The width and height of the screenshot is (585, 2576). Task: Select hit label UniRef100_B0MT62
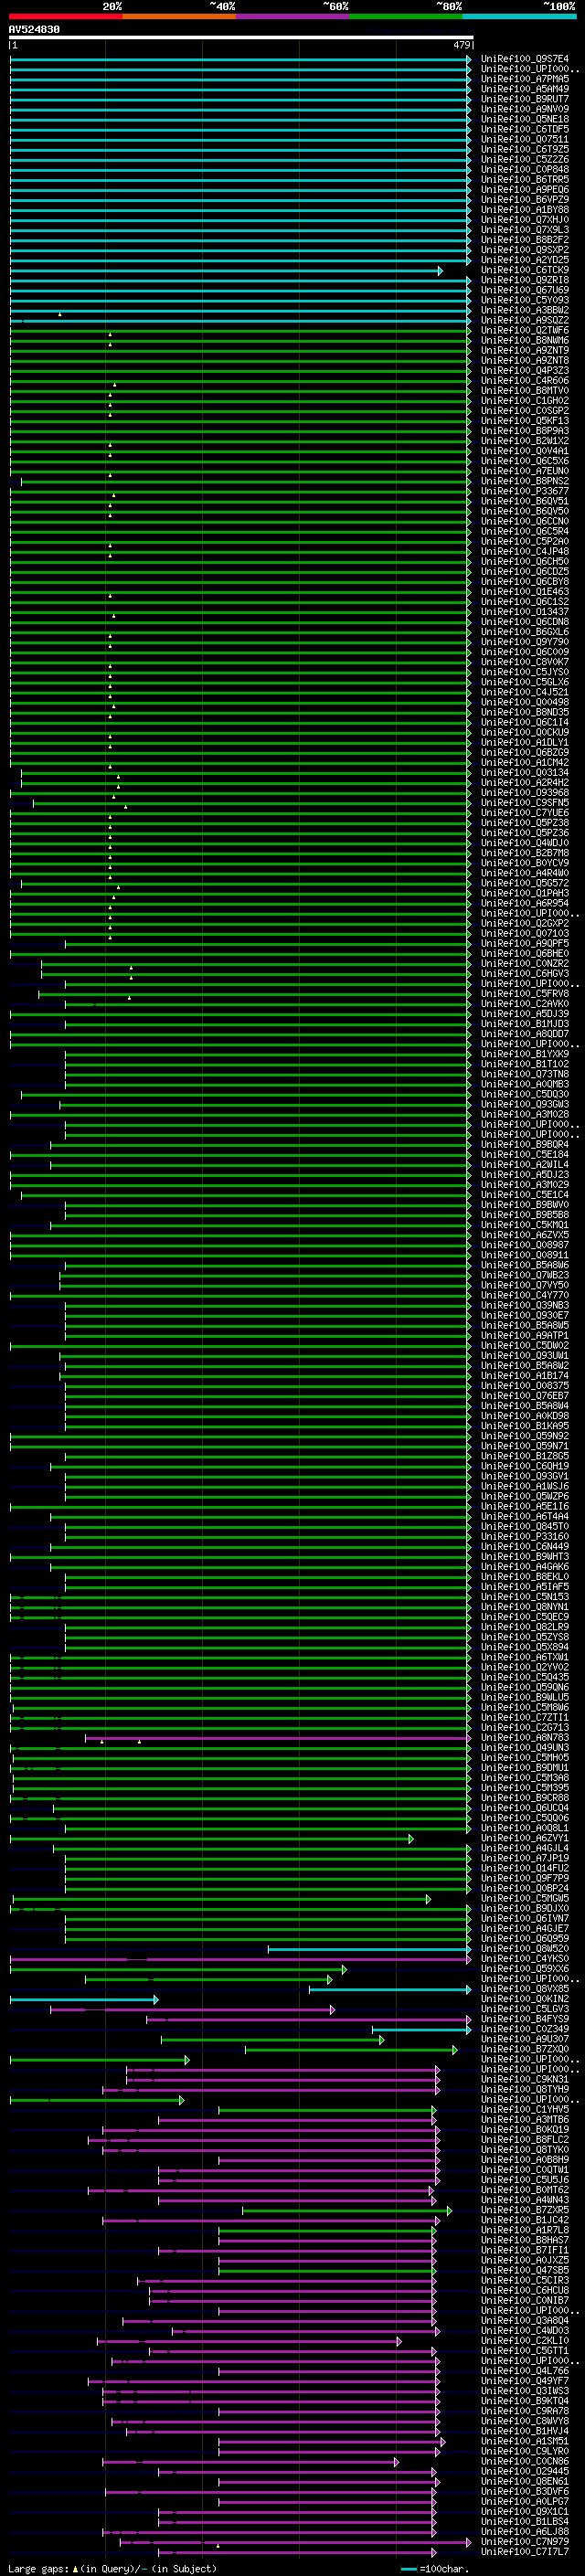525,2189
